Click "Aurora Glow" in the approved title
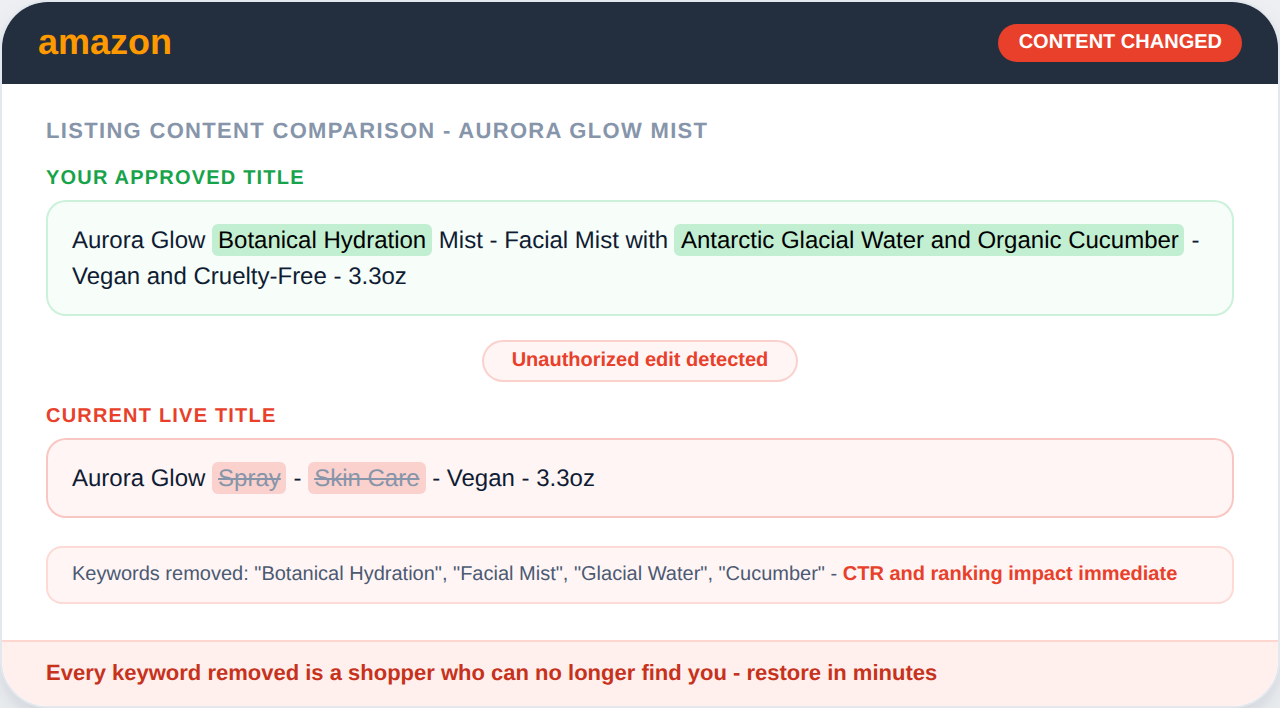 [x=138, y=240]
